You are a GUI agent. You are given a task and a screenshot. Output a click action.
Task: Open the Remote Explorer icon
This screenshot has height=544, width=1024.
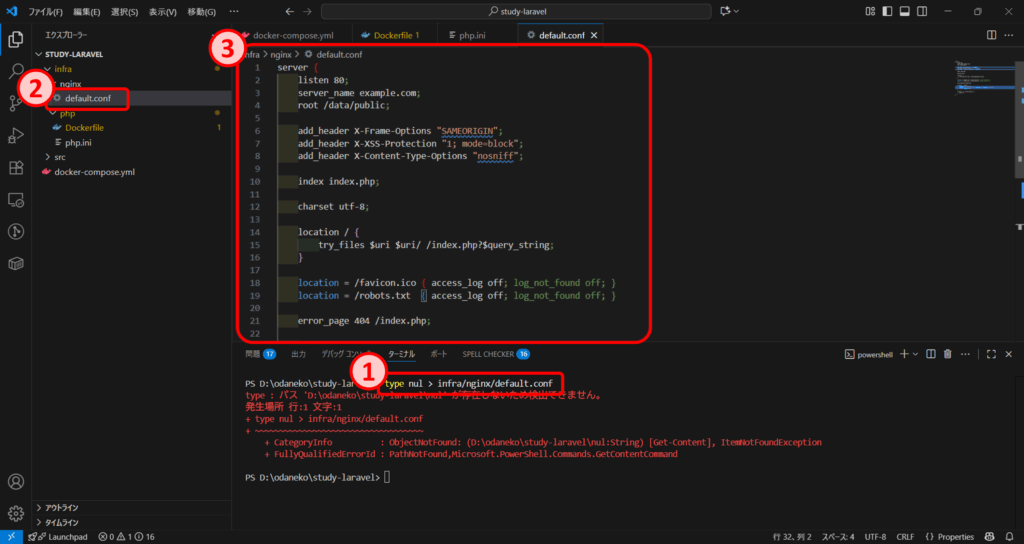(16, 200)
